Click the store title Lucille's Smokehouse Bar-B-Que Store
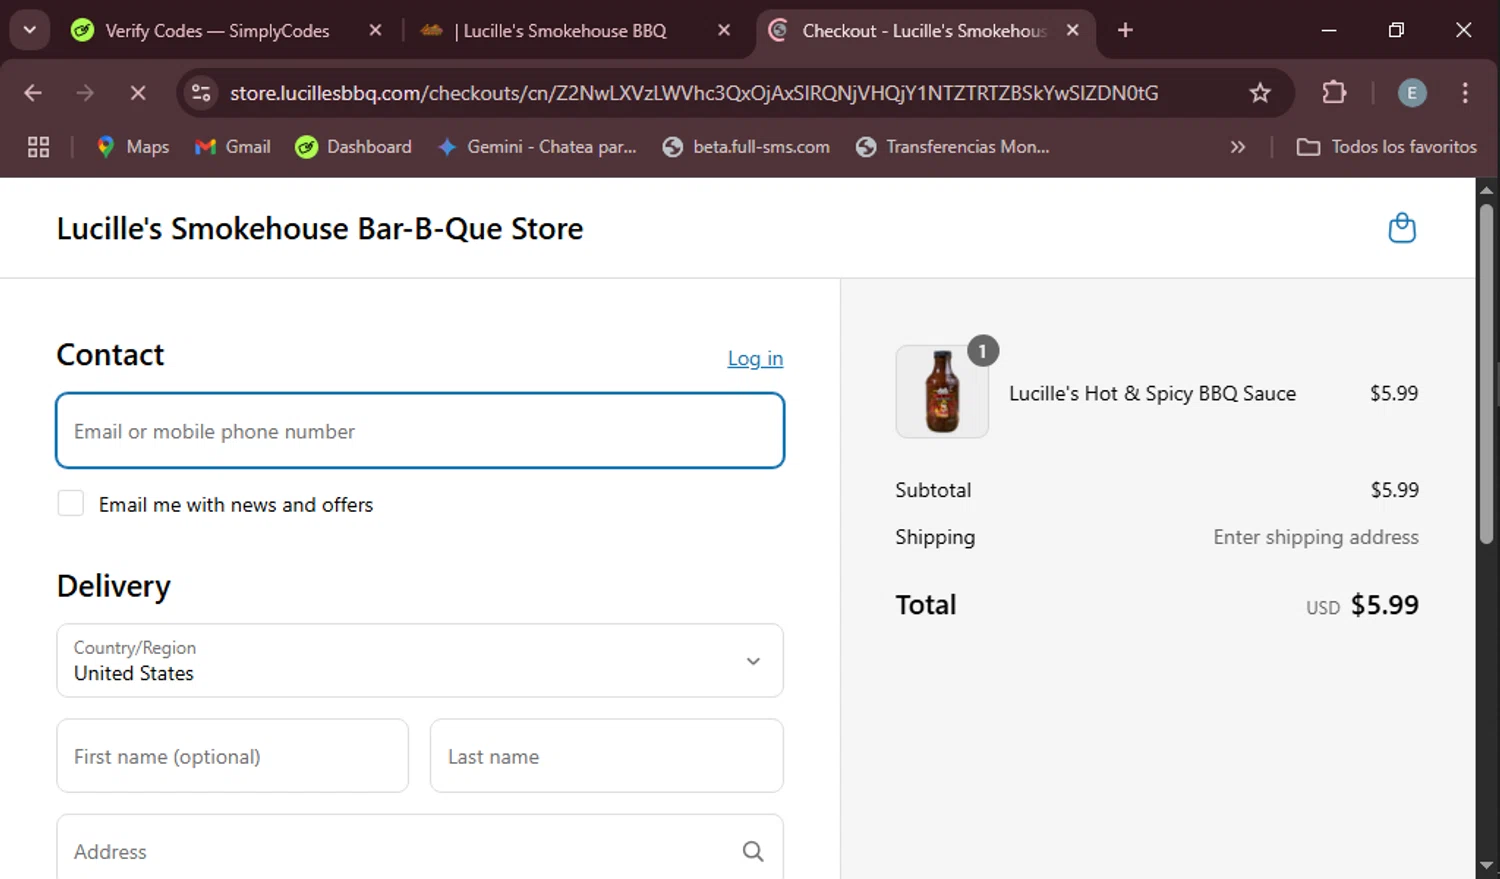This screenshot has height=879, width=1500. point(320,229)
